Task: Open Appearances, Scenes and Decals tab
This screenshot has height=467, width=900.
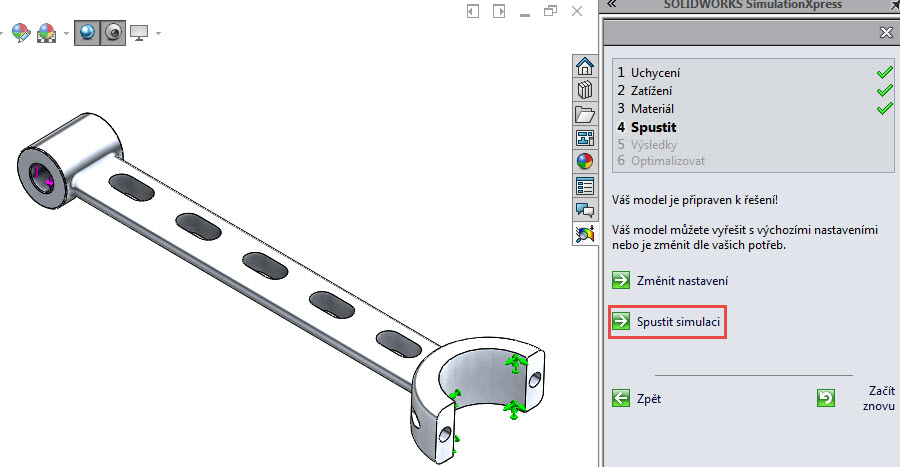Action: [x=585, y=161]
